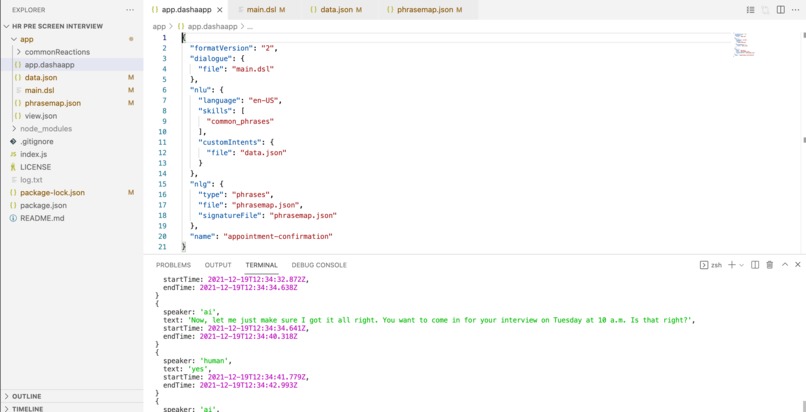Add a new terminal with plus icon

732,265
